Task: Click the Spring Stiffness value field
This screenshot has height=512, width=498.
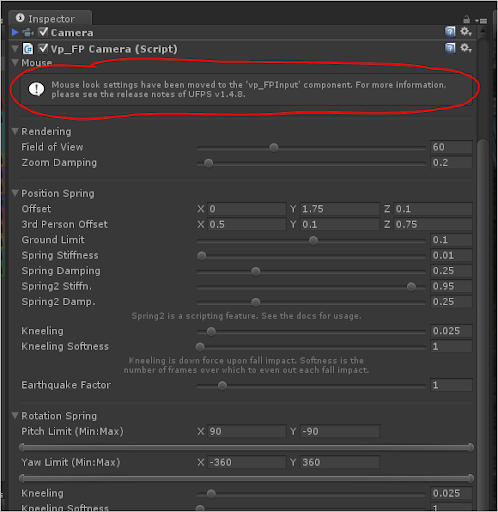Action: [451, 255]
